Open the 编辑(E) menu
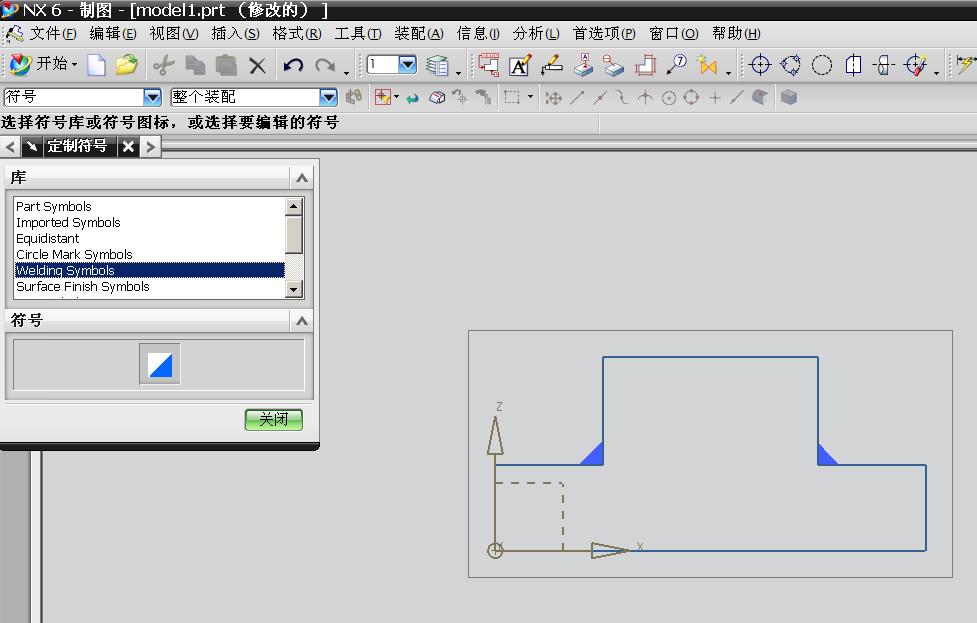The image size is (977, 623). point(112,34)
